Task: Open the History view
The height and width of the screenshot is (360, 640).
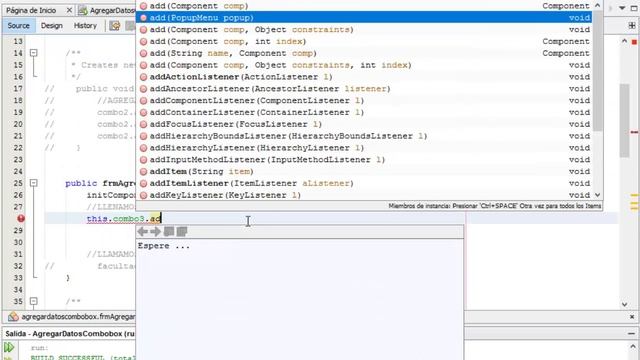Action: [x=85, y=26]
